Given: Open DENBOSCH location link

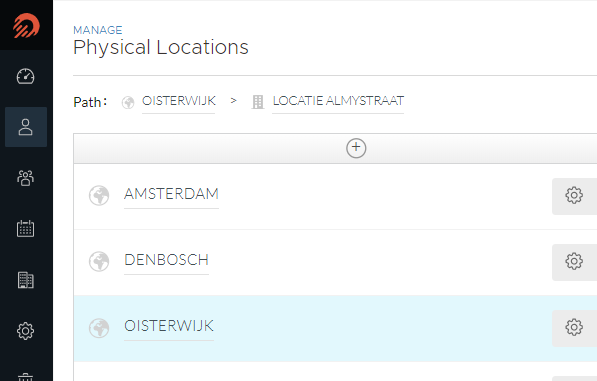Looking at the screenshot, I should (x=166, y=260).
